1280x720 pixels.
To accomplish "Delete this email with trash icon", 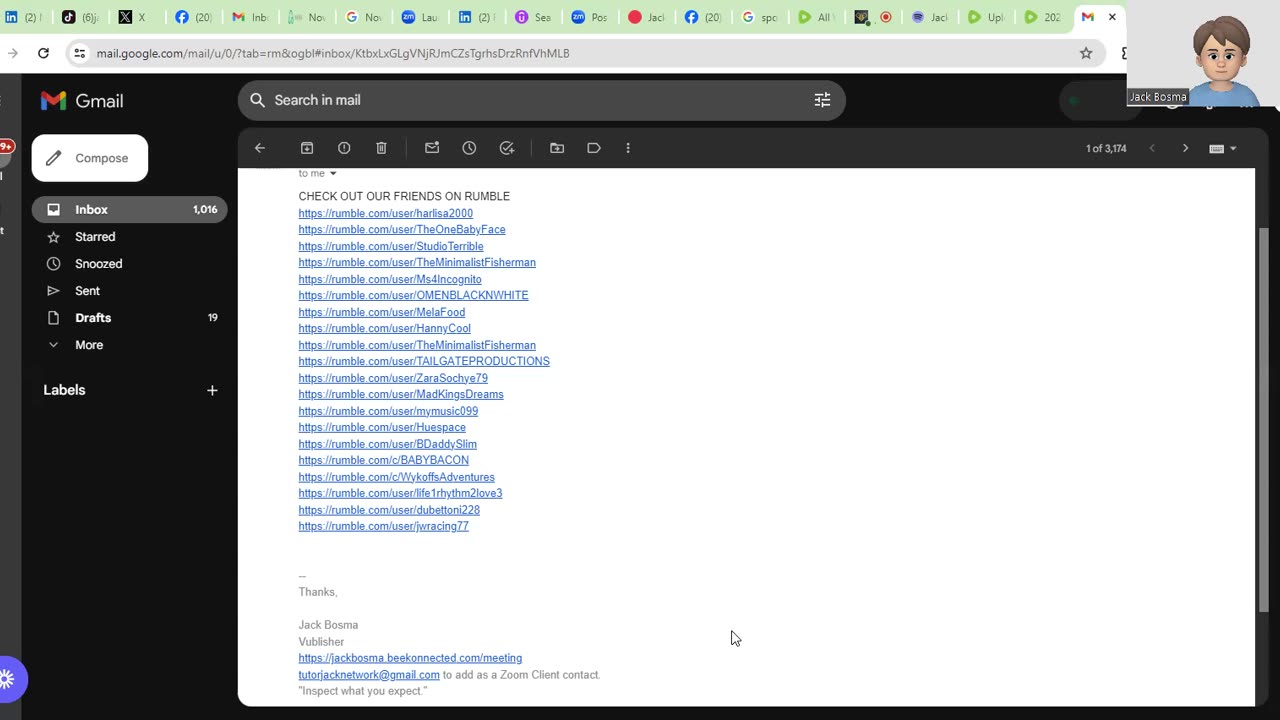I will (381, 148).
